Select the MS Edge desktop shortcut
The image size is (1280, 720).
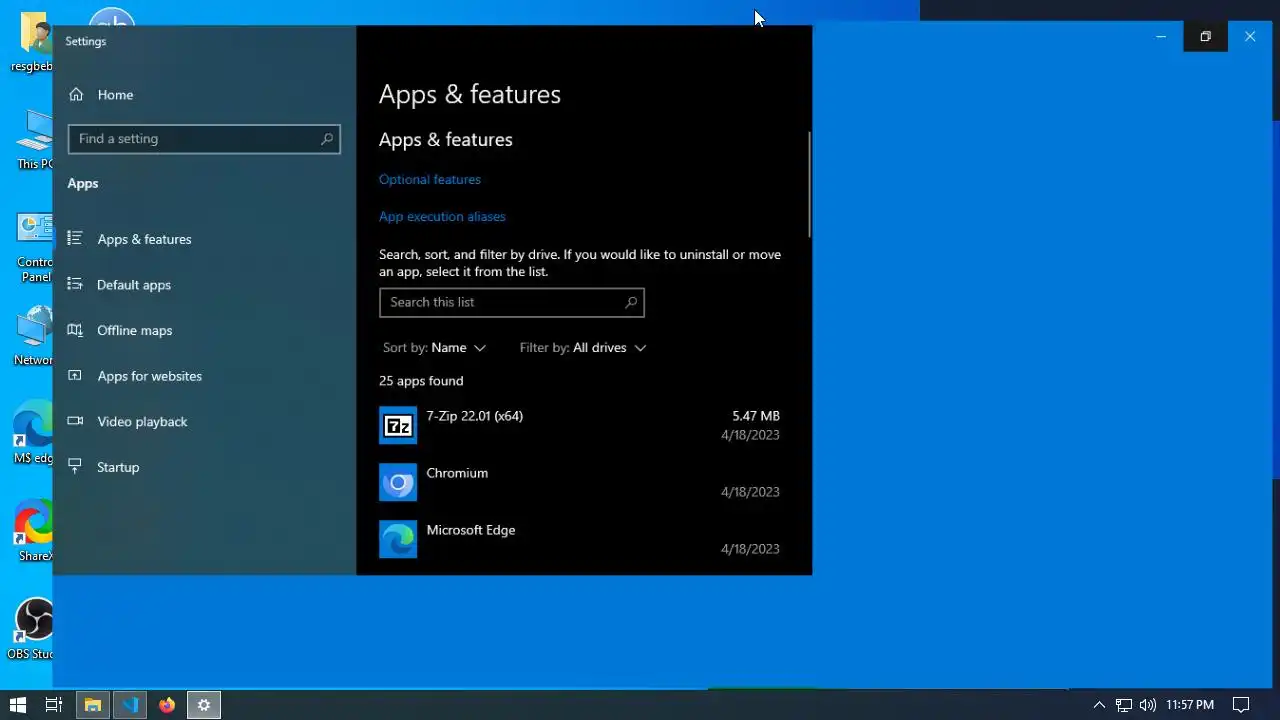[x=33, y=434]
